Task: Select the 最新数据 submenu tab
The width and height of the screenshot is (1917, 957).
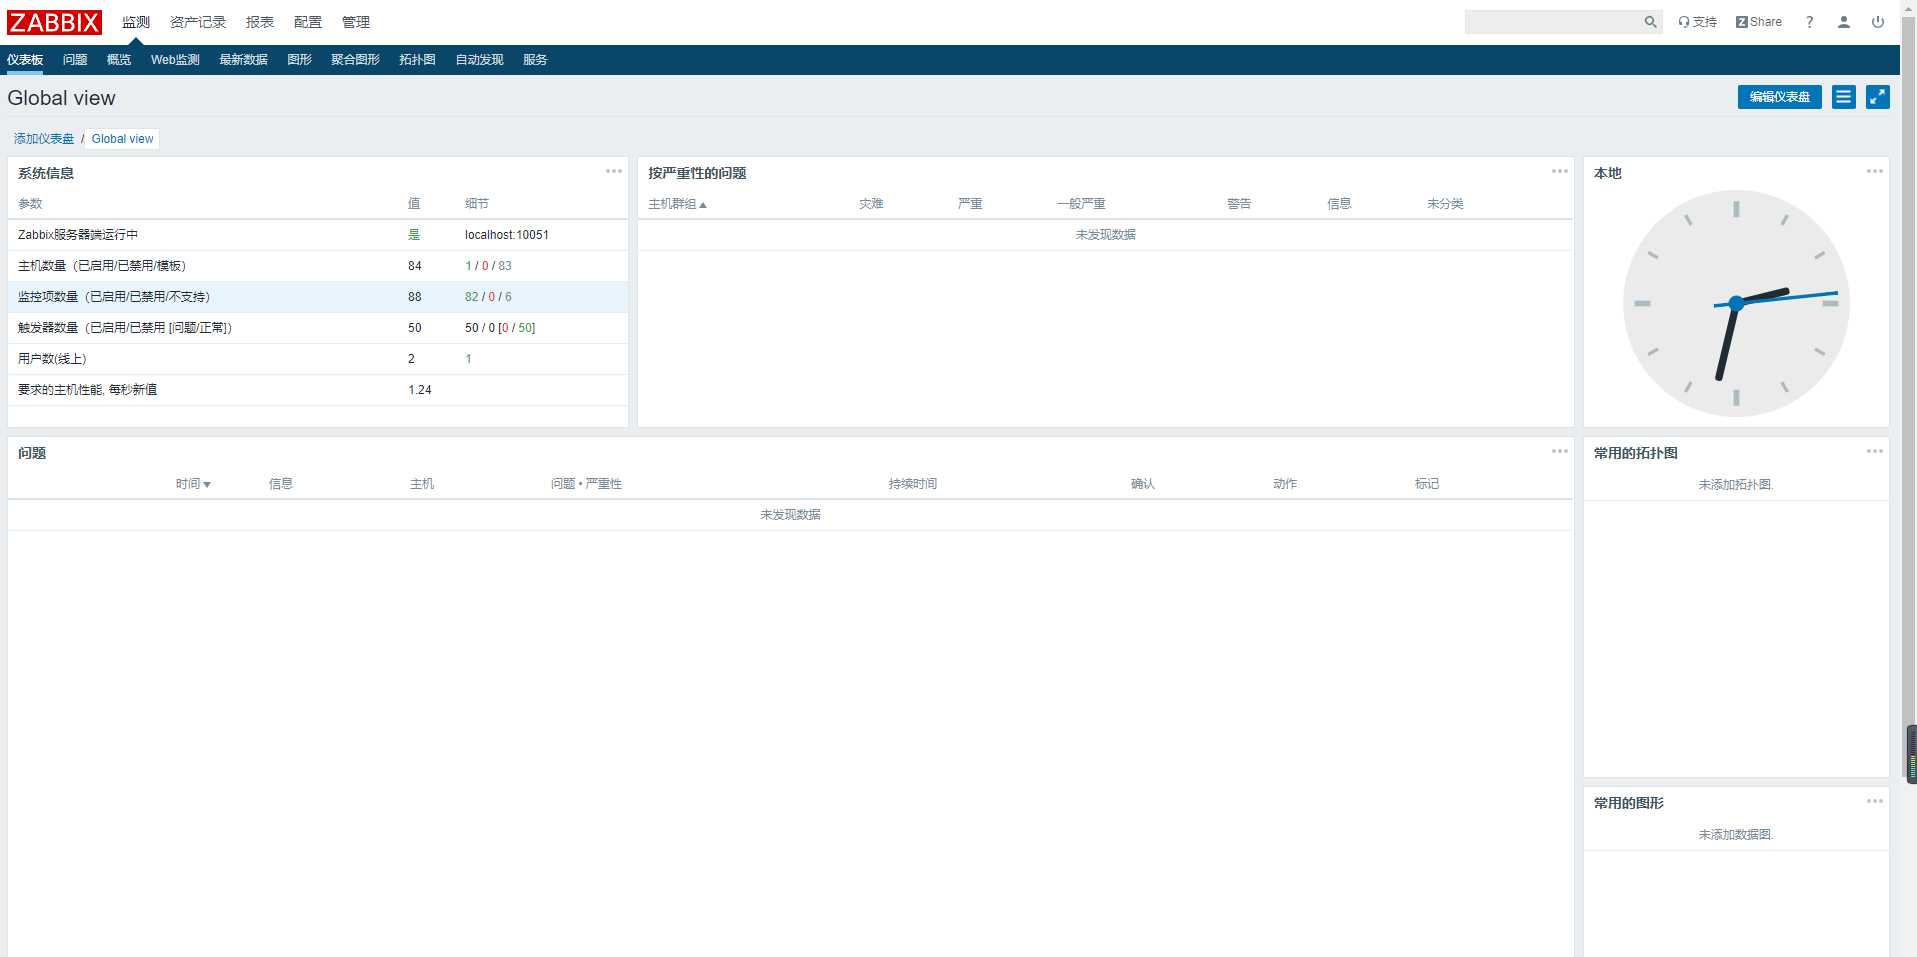Action: coord(243,60)
